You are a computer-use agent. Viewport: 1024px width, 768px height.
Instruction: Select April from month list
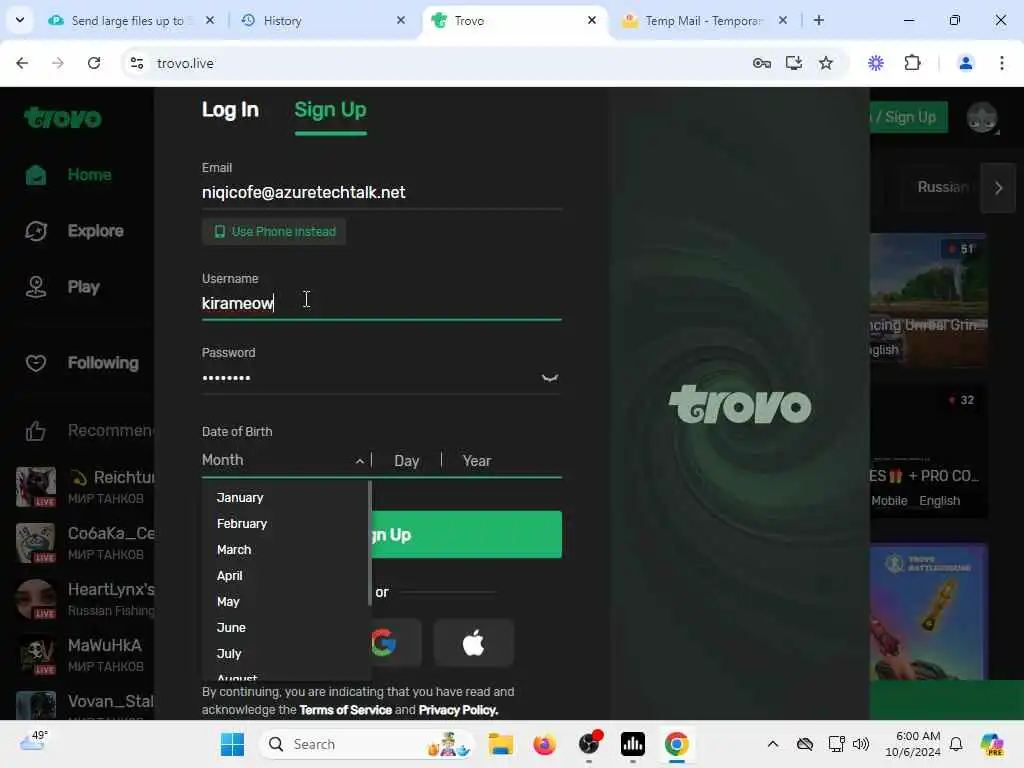click(229, 576)
